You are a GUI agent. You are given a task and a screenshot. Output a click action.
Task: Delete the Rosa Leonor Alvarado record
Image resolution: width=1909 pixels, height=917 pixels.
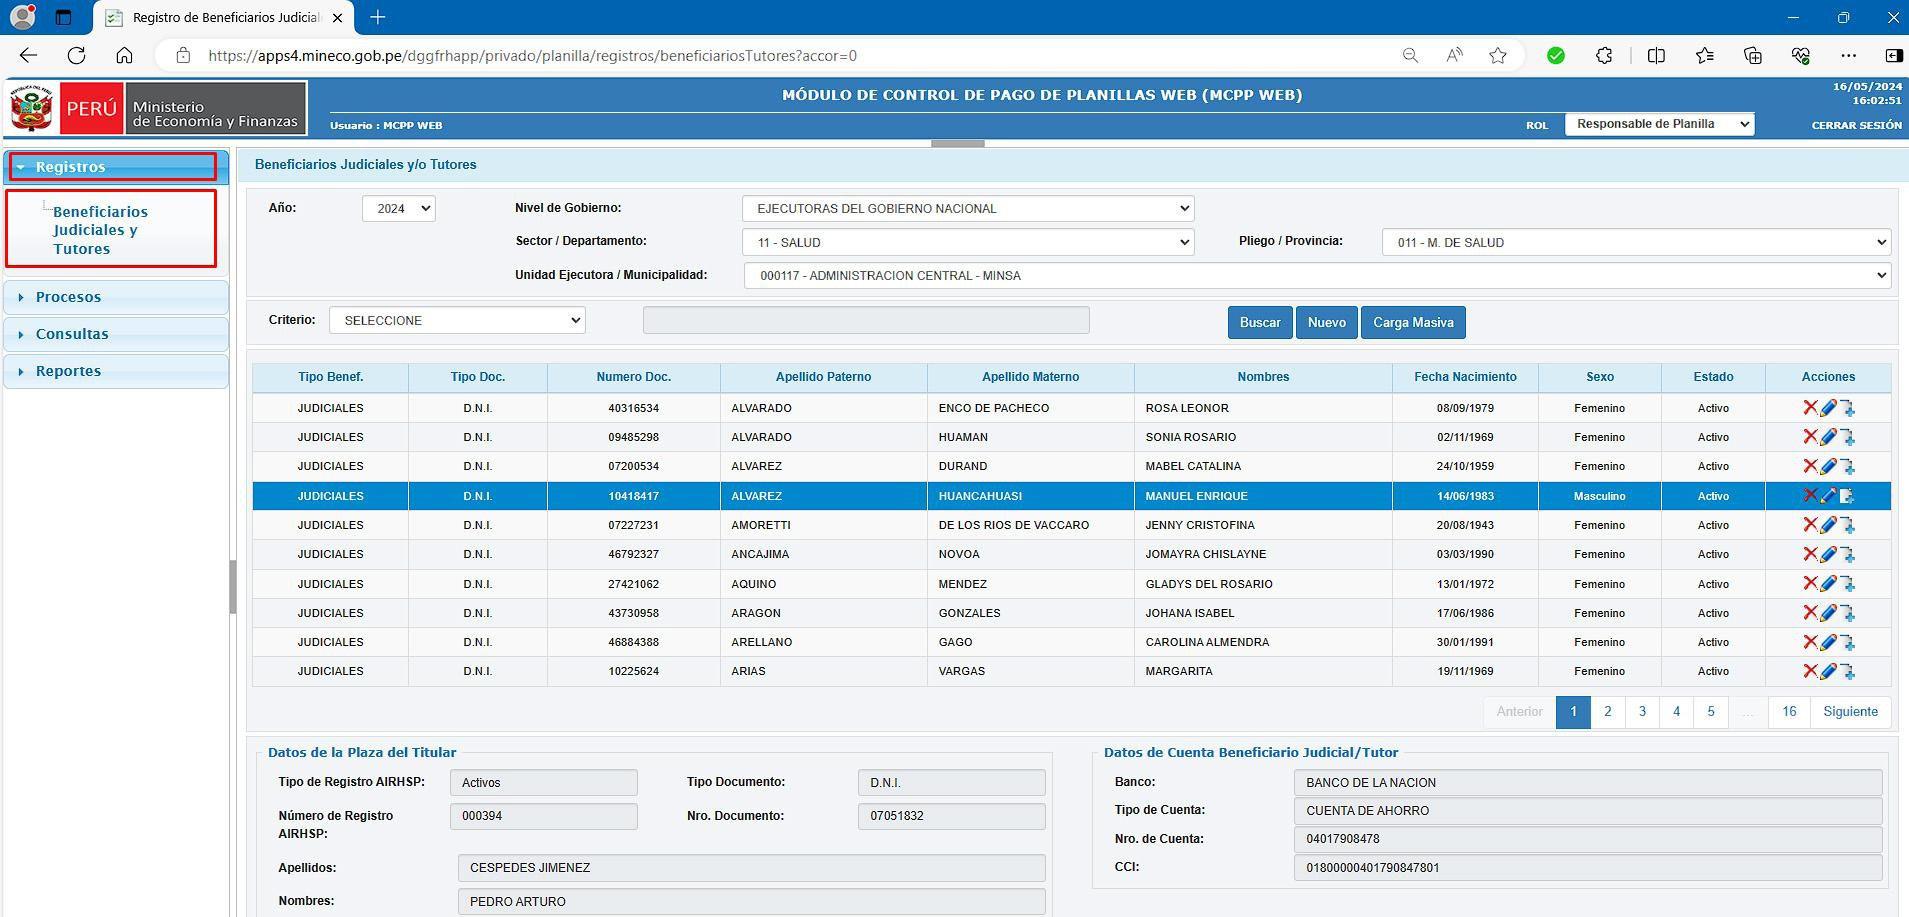pyautogui.click(x=1809, y=408)
